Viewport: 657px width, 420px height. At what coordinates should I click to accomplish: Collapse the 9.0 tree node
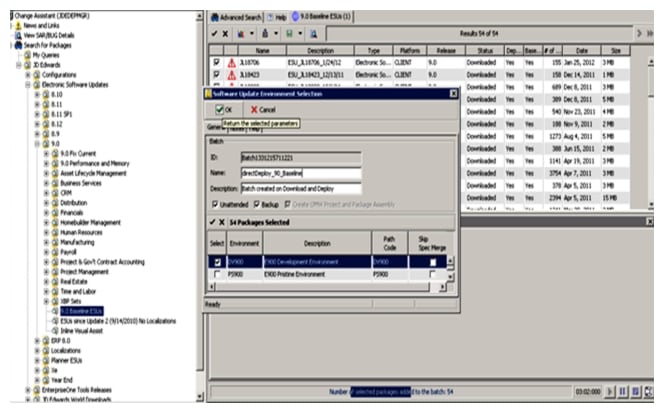point(37,144)
